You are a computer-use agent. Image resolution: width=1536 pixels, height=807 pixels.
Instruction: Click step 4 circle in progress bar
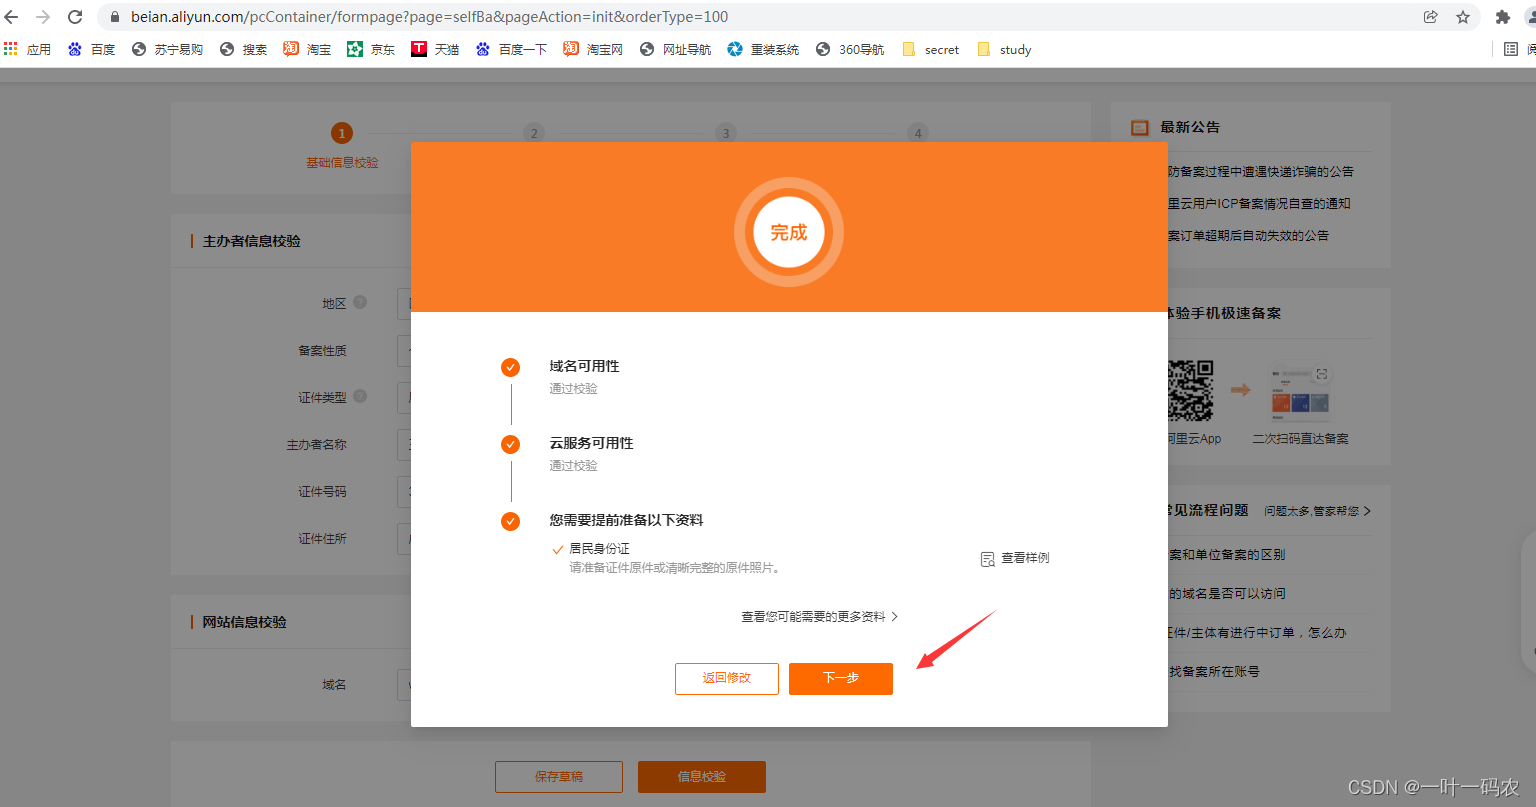918,133
